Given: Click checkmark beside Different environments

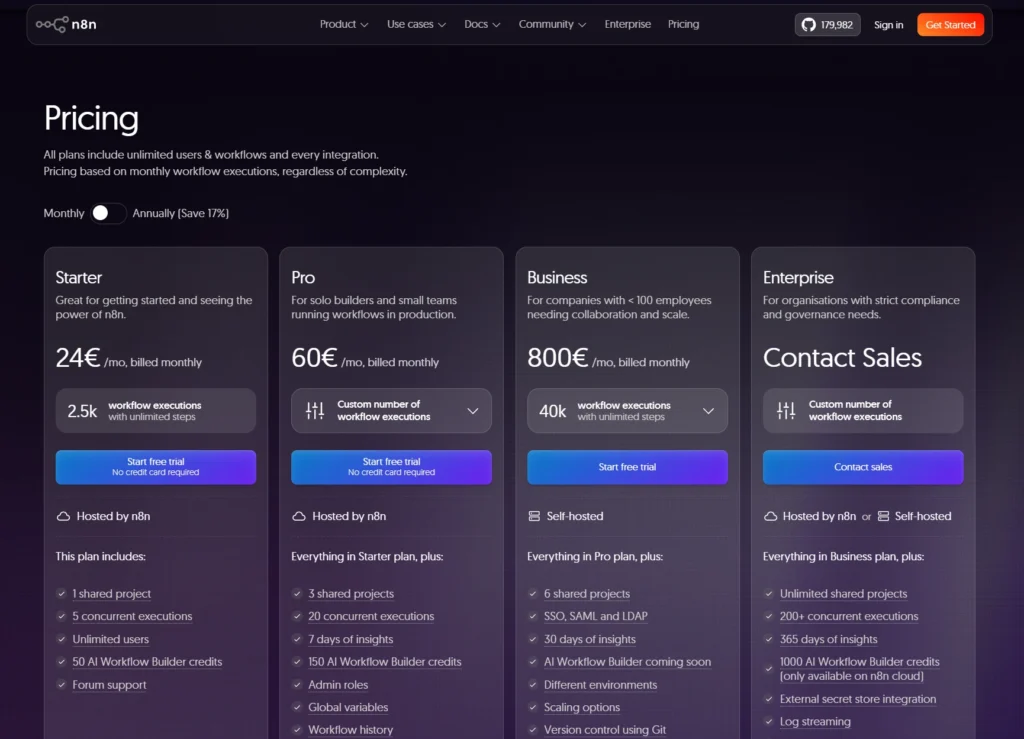Looking at the screenshot, I should pyautogui.click(x=533, y=685).
